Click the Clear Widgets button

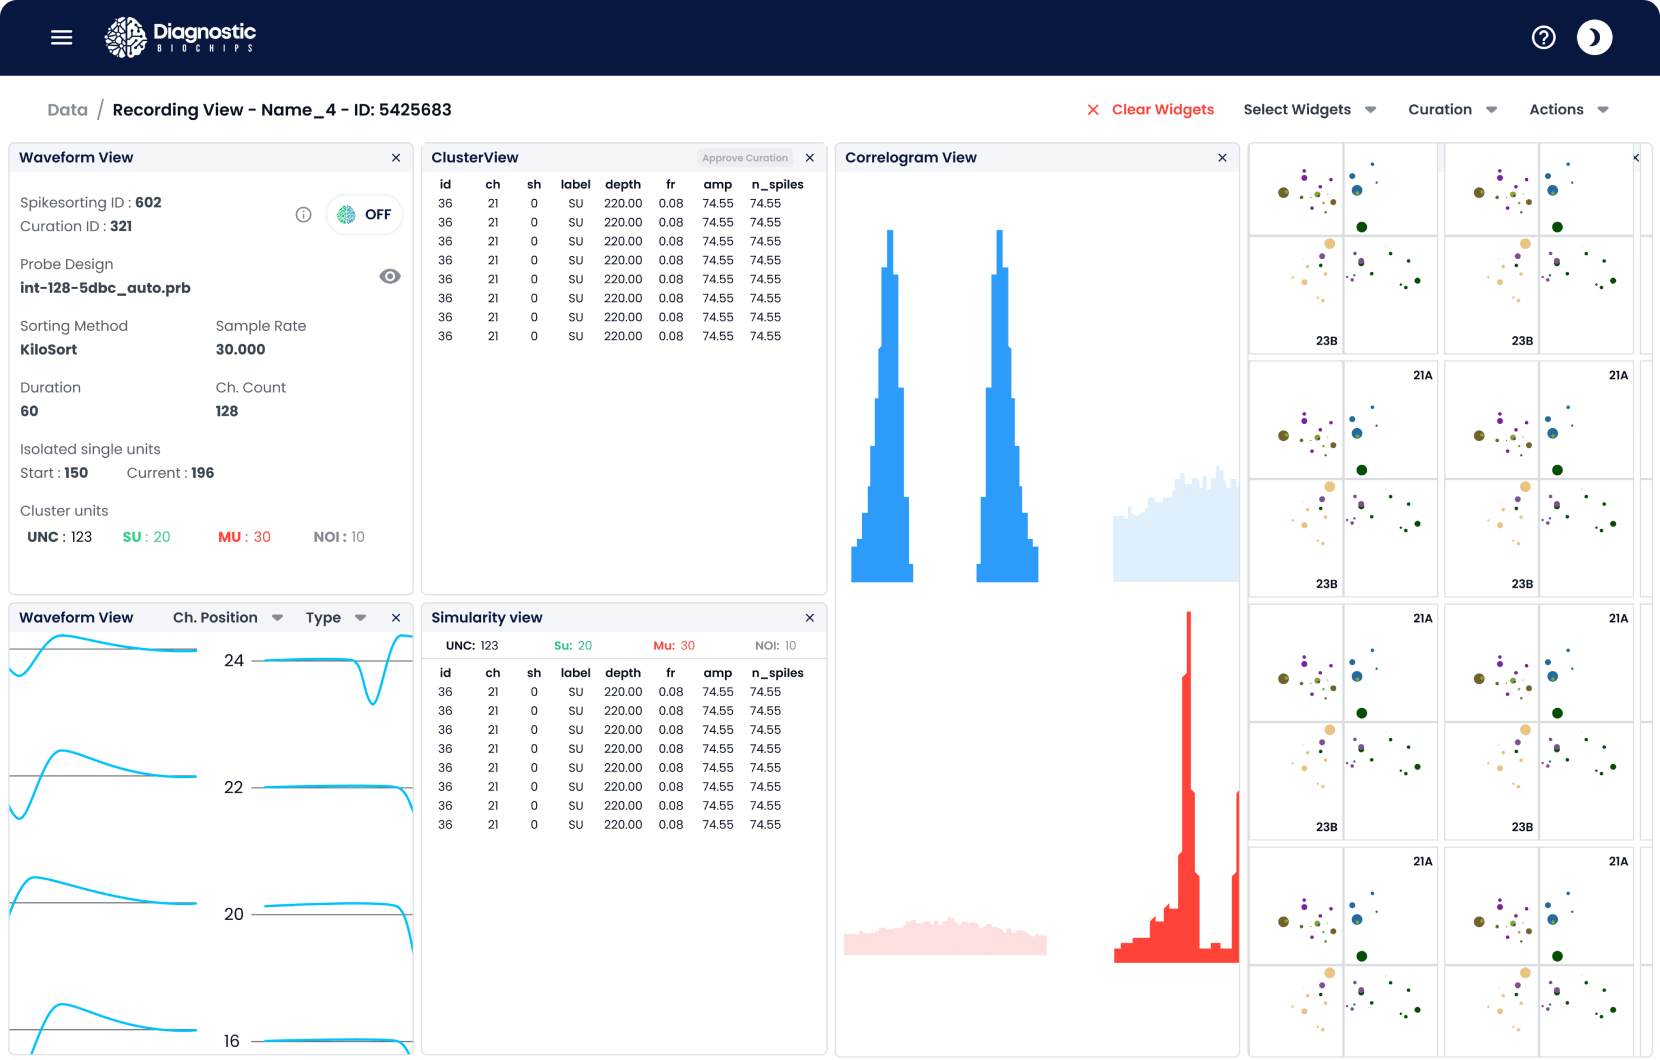click(1151, 110)
